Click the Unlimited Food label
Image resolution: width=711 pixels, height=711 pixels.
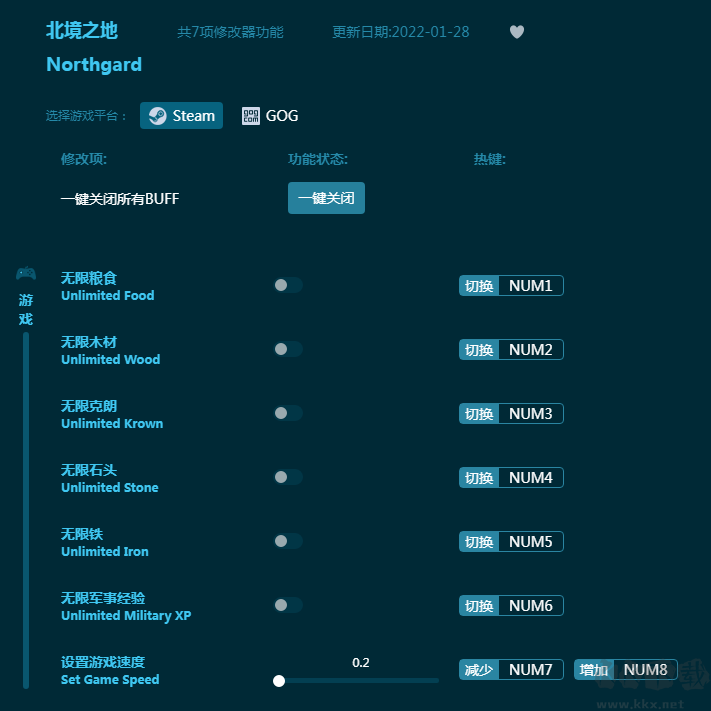pyautogui.click(x=107, y=296)
